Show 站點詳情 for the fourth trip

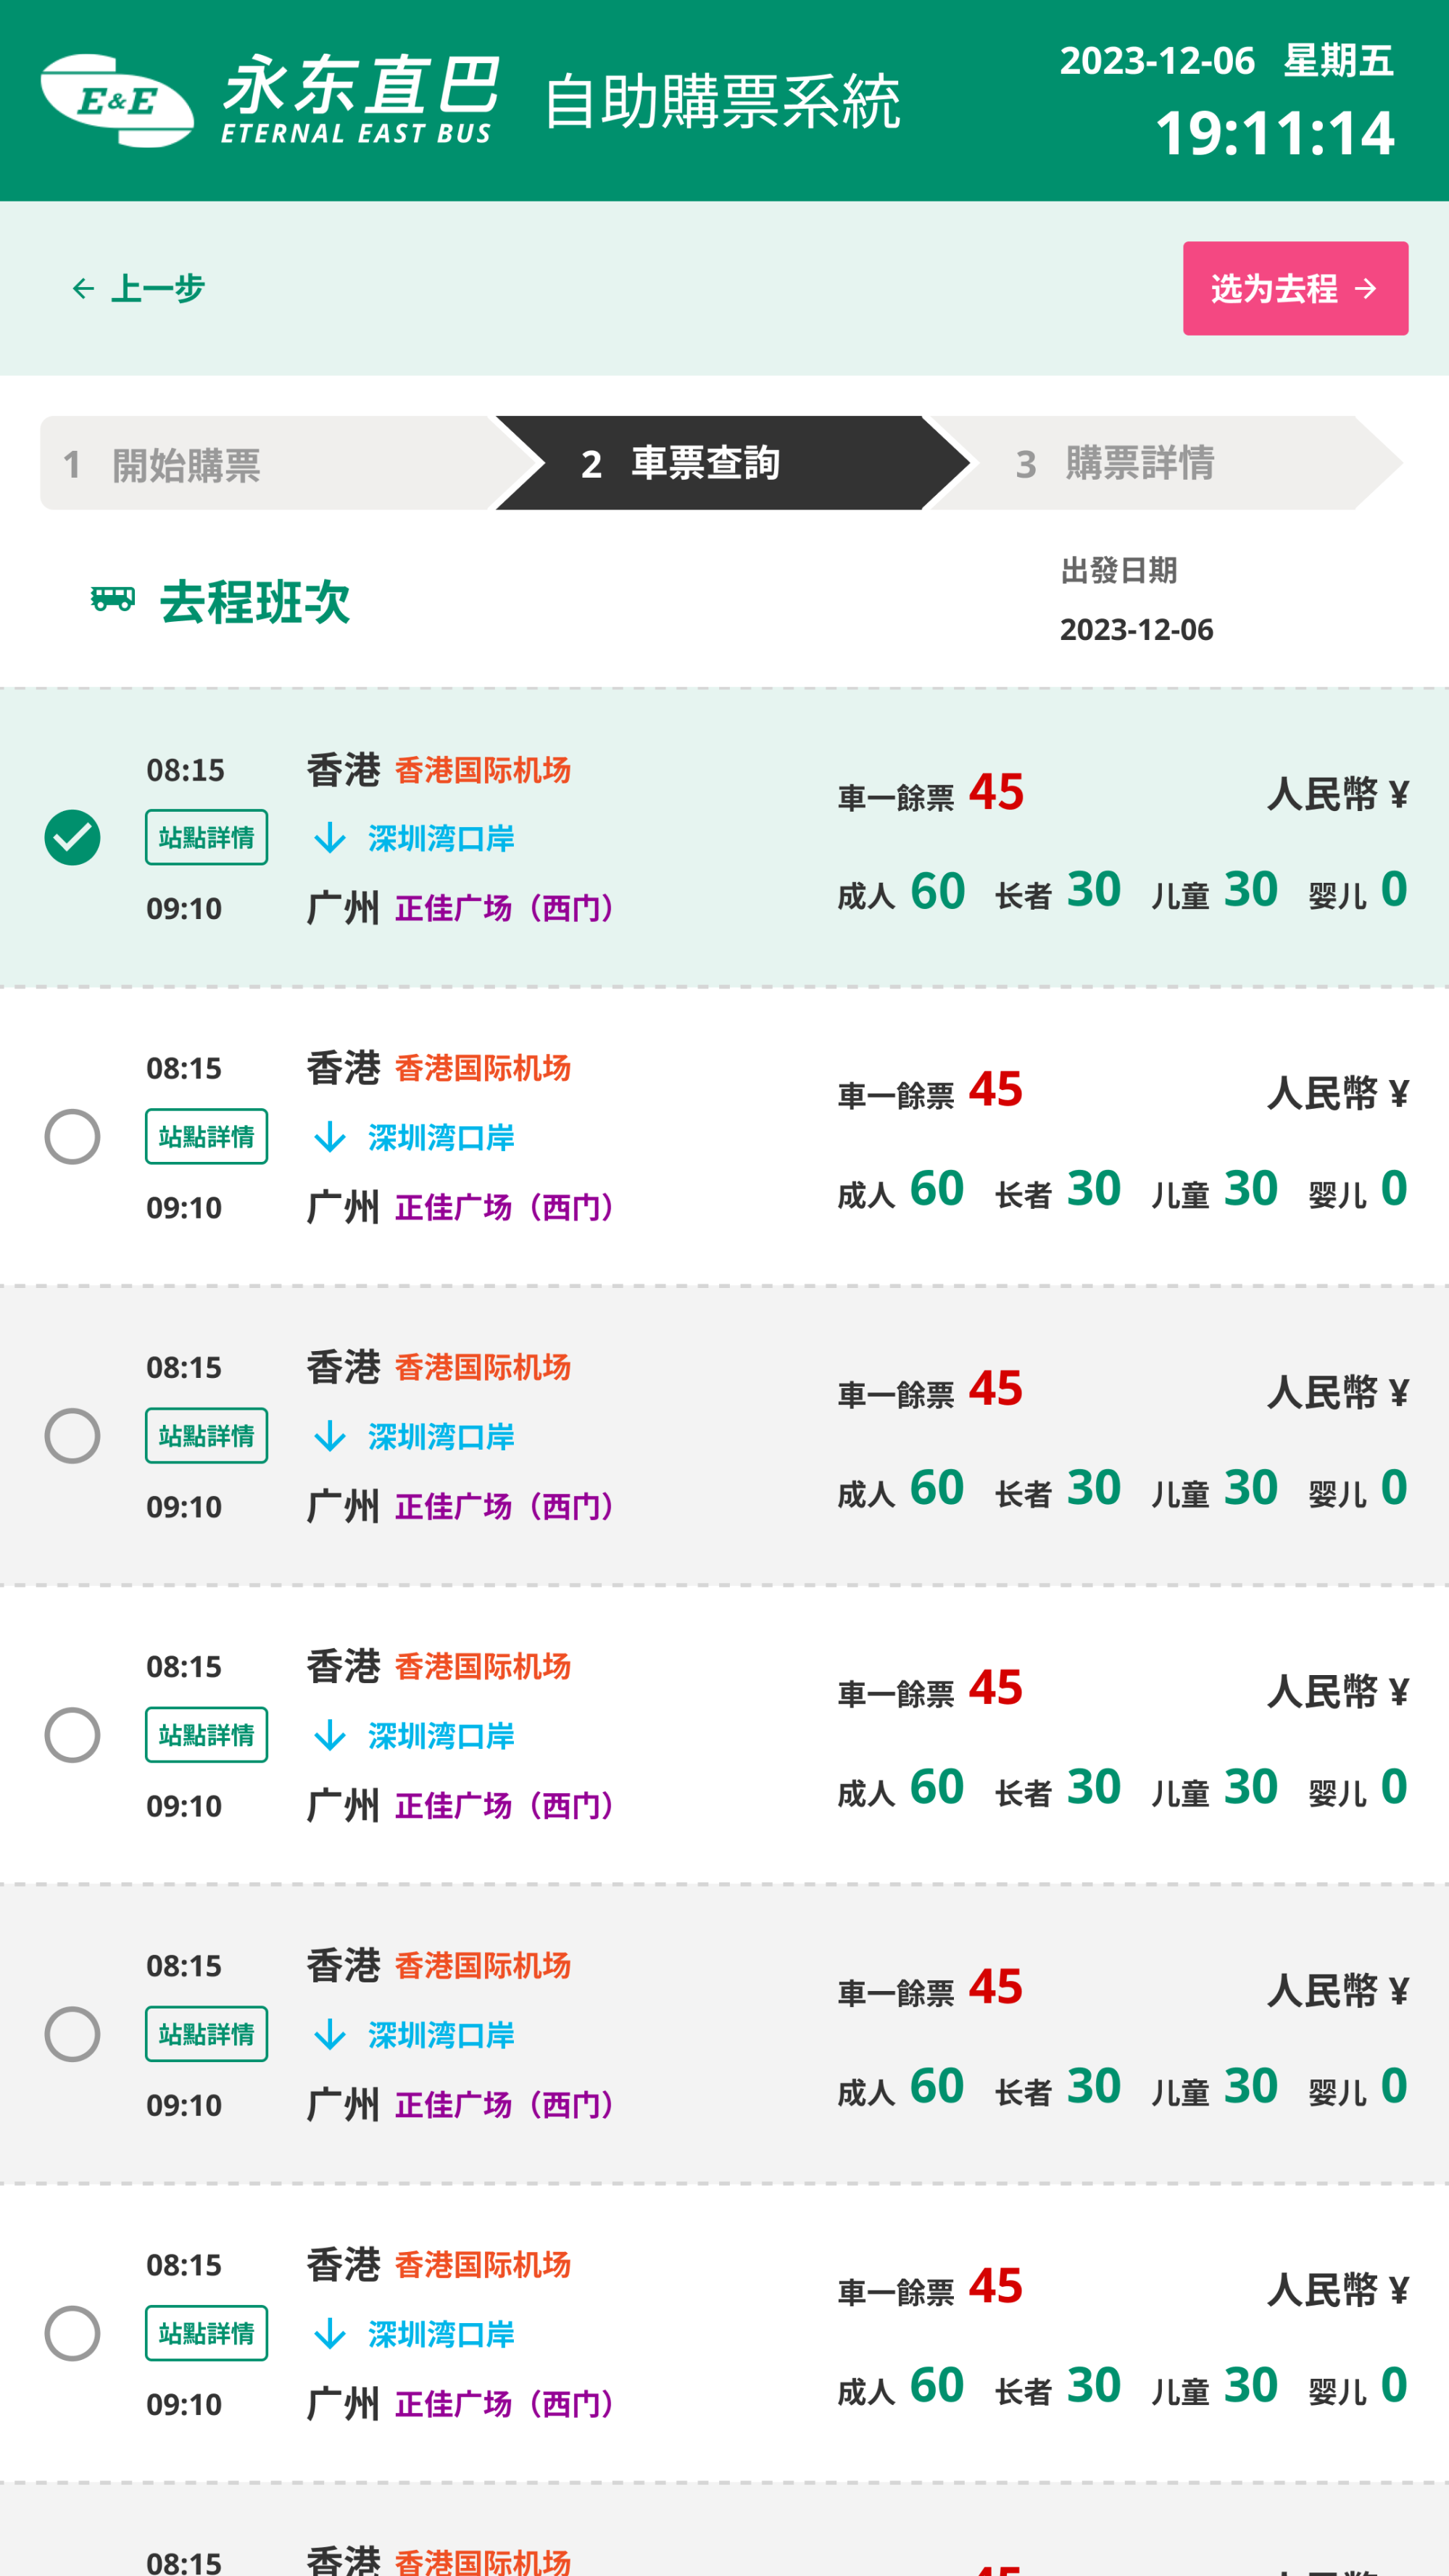[206, 1735]
